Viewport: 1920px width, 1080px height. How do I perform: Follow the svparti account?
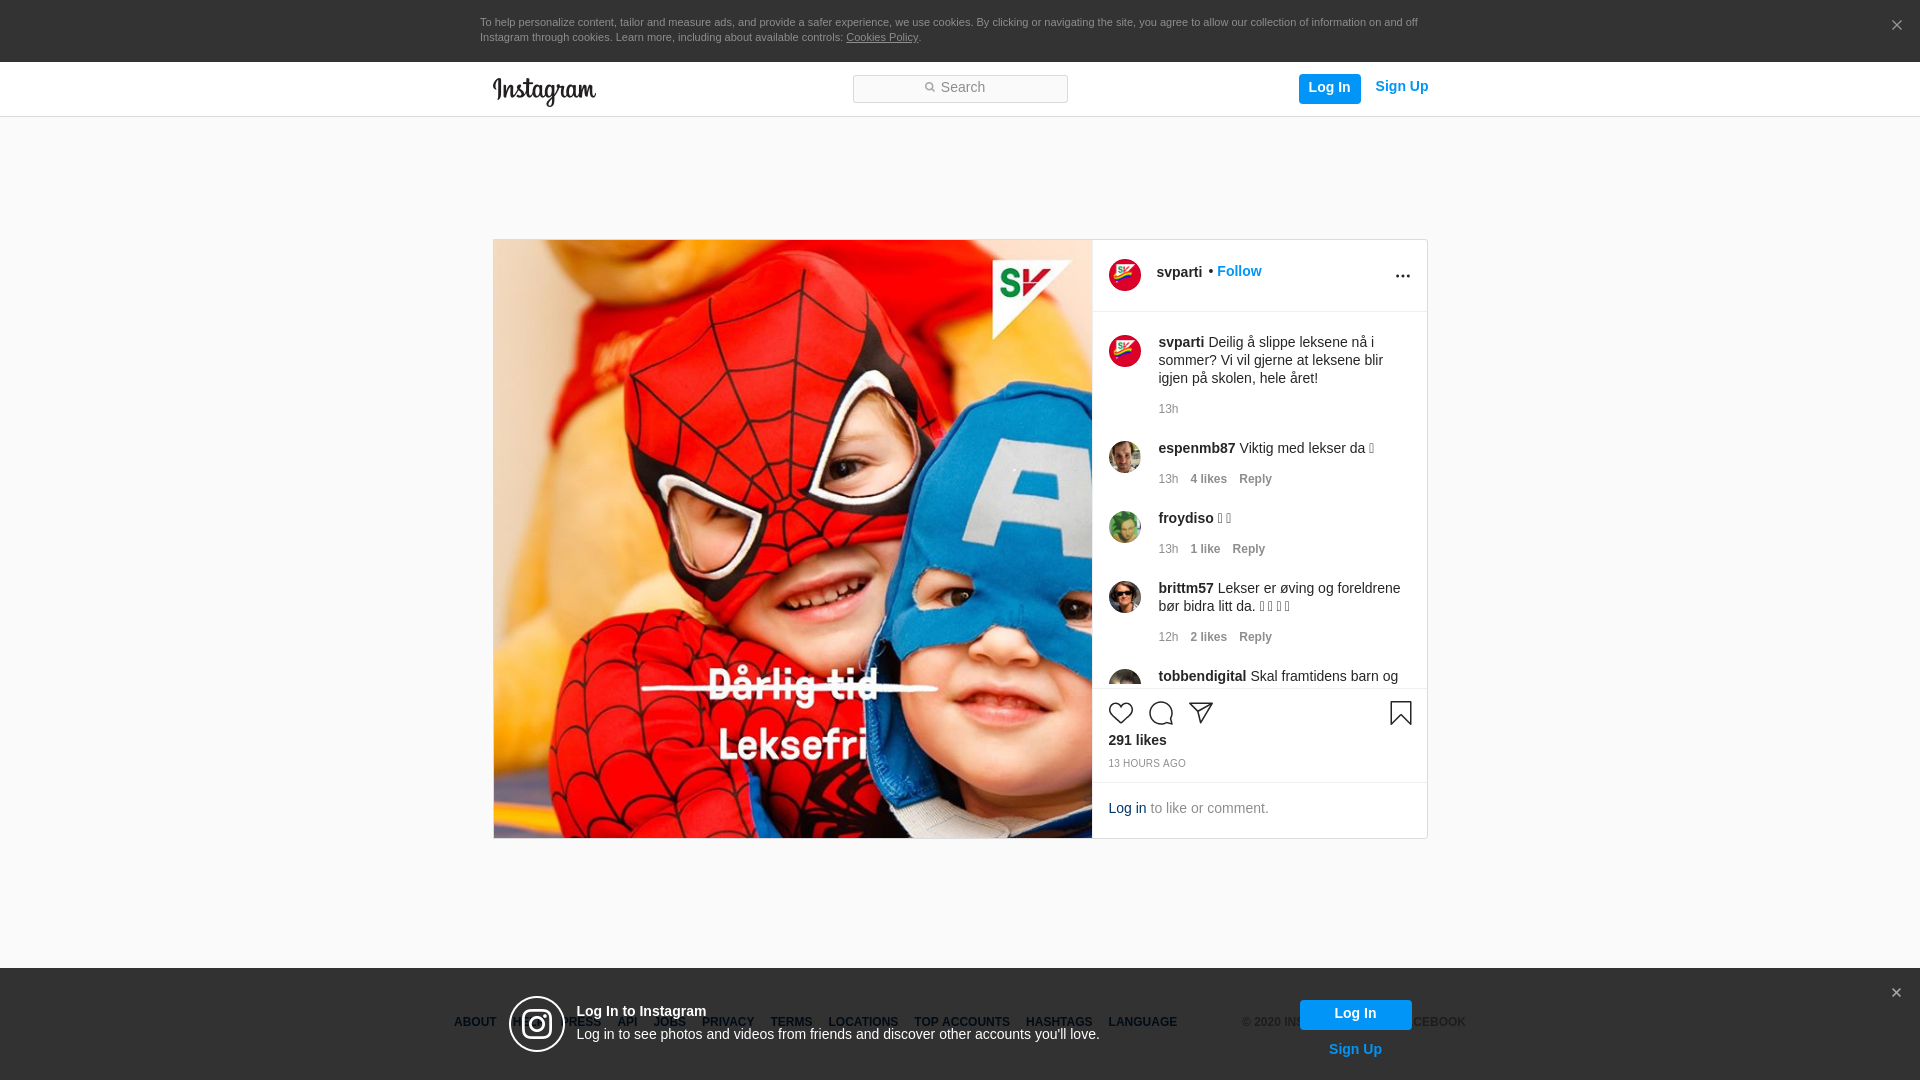pyautogui.click(x=1239, y=271)
